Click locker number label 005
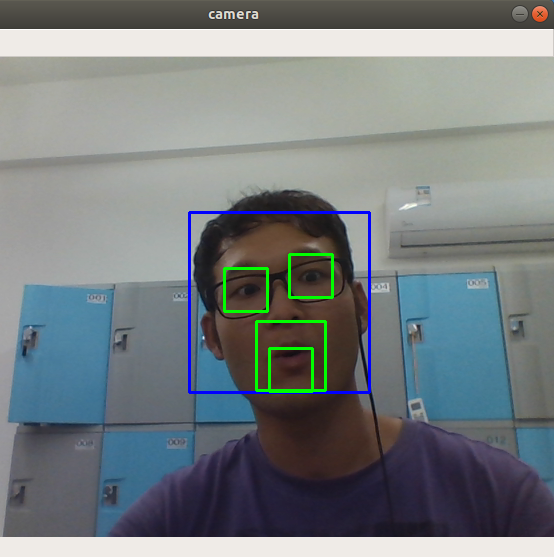This screenshot has width=554, height=557. (x=477, y=283)
